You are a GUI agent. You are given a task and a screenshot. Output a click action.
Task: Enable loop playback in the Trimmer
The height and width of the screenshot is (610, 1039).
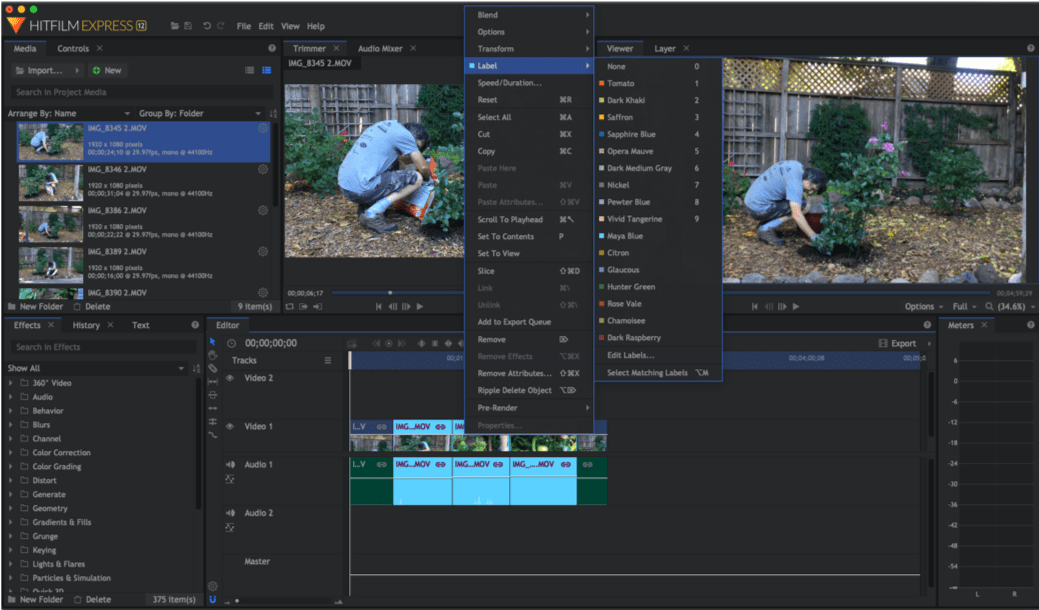tap(289, 307)
